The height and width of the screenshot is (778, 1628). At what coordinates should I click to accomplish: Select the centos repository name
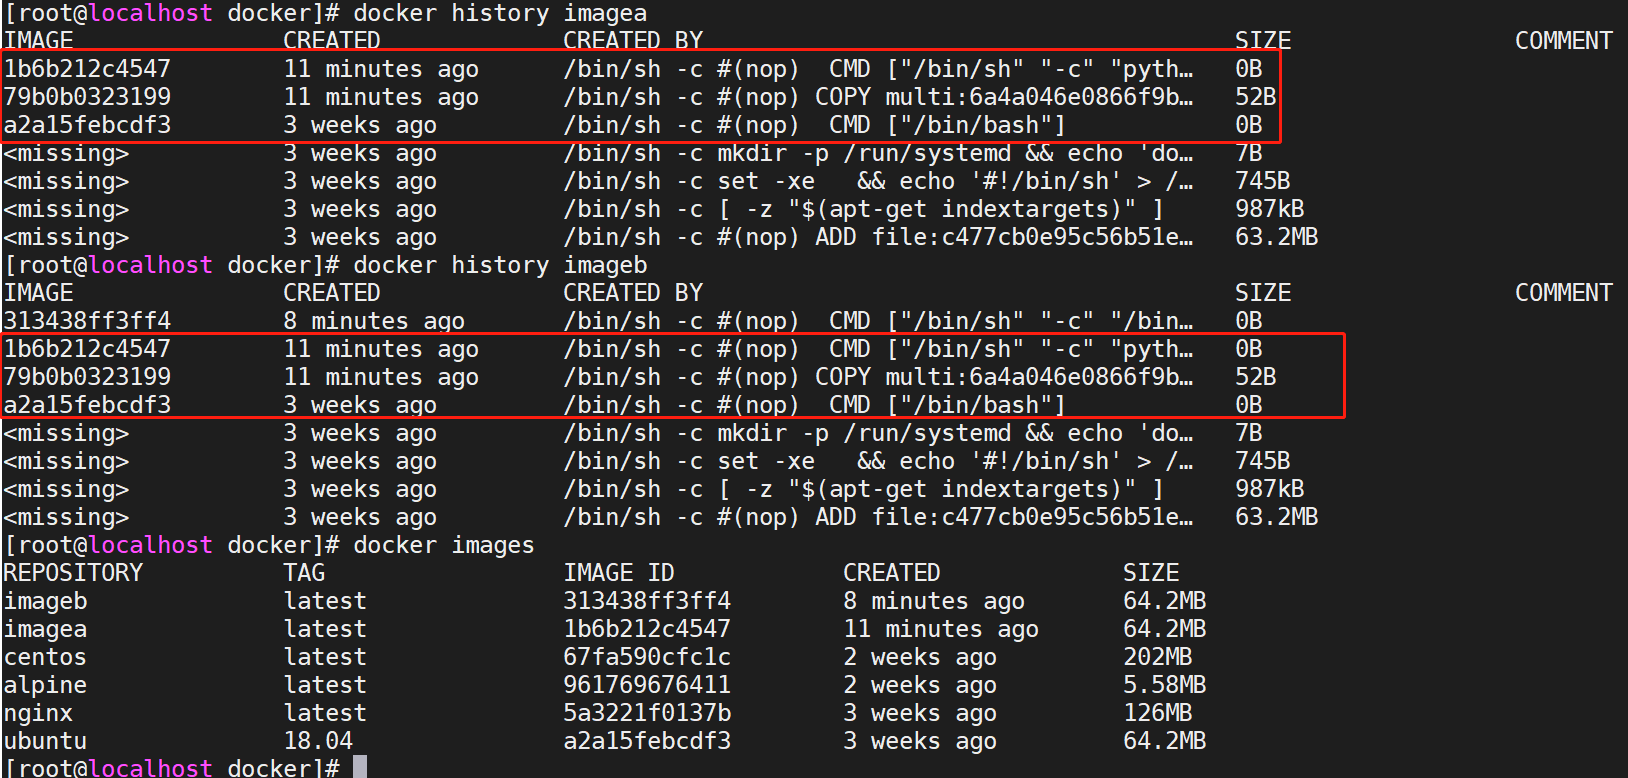[x=45, y=657]
